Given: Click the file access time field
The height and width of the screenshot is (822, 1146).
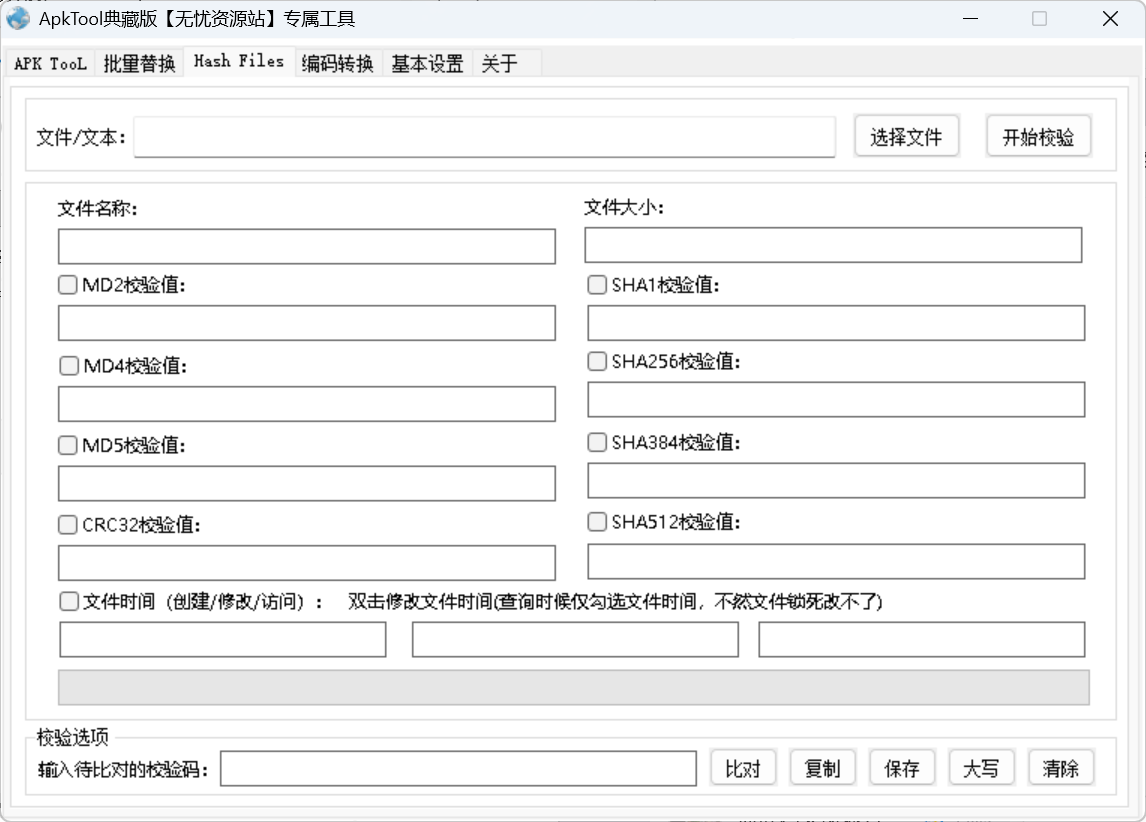Looking at the screenshot, I should (x=922, y=639).
